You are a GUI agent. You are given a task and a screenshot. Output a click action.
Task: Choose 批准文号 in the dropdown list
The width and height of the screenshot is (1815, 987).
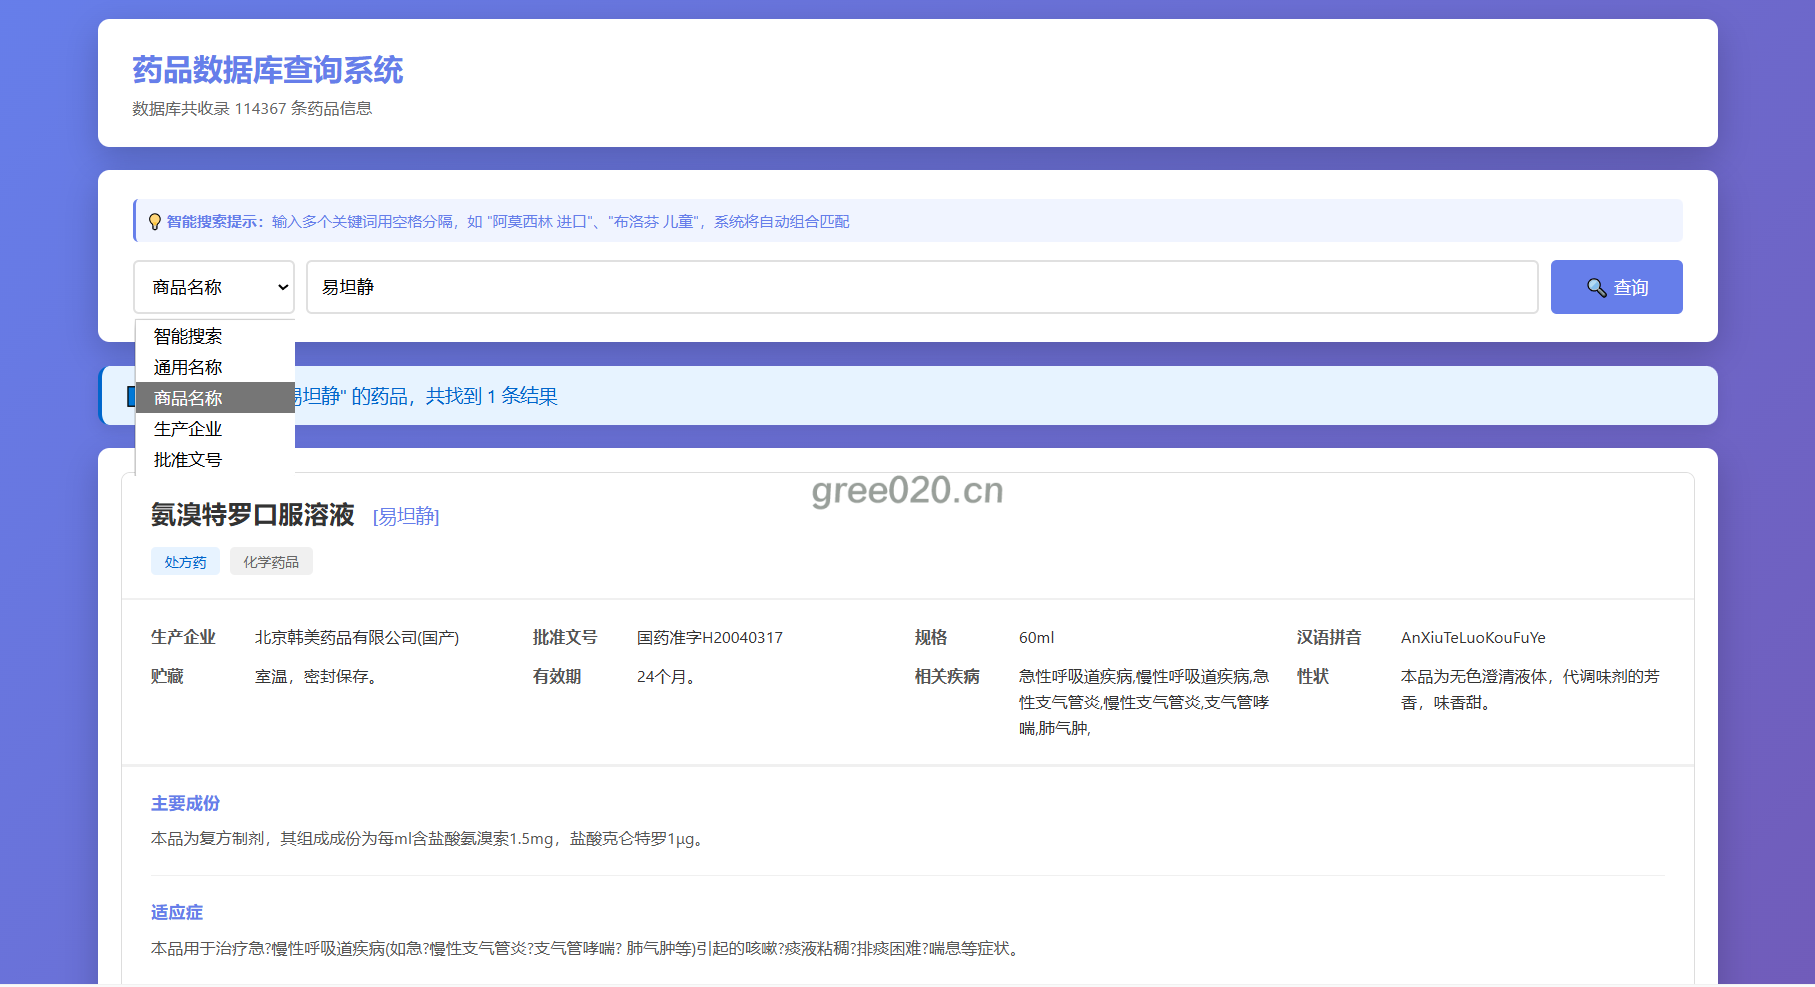(x=188, y=460)
